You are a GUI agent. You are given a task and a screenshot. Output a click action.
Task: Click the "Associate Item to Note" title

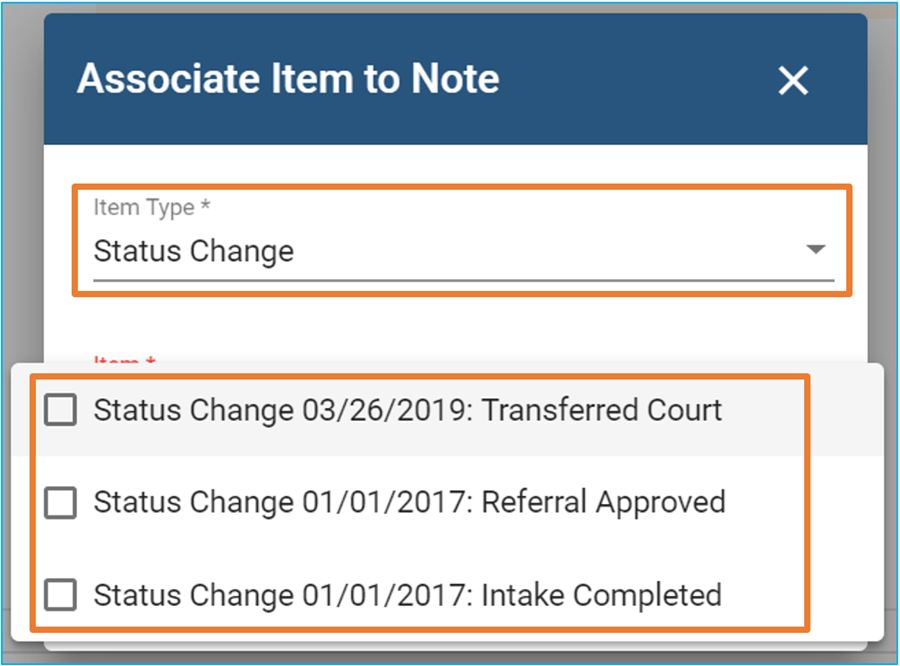click(x=288, y=79)
